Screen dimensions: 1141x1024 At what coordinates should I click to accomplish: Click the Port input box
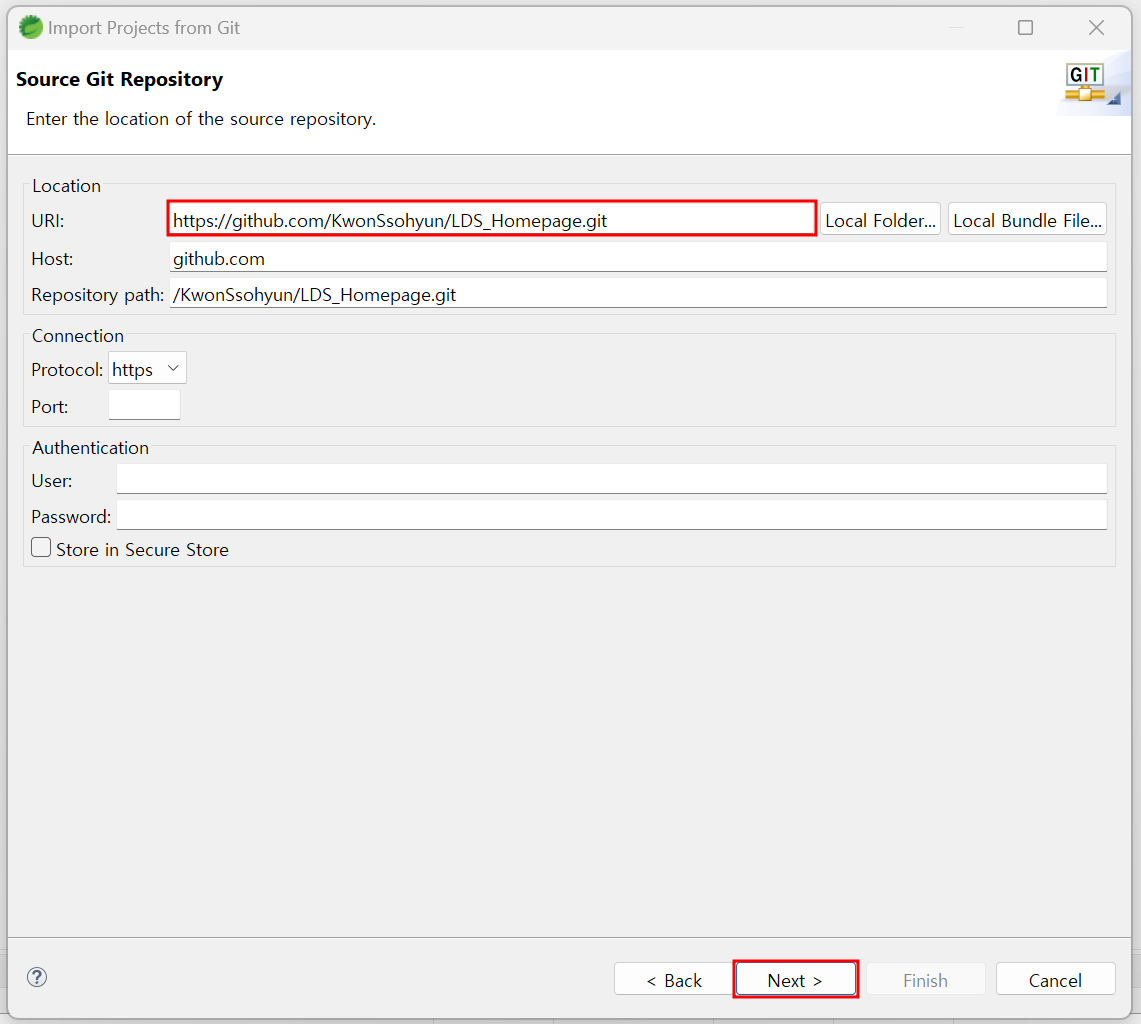click(x=144, y=405)
